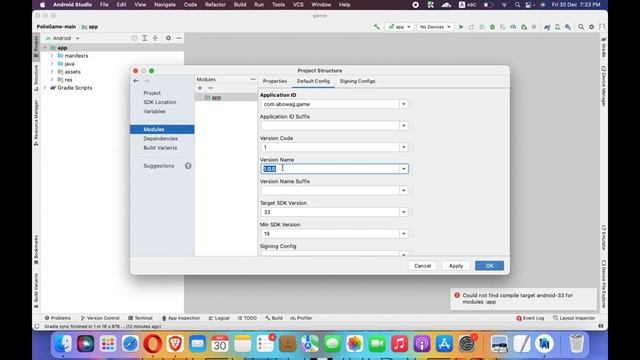Screen dimensions: 640x360
Task: Click Search Everywhere magnifier in toolbar
Action: (x=581, y=27)
